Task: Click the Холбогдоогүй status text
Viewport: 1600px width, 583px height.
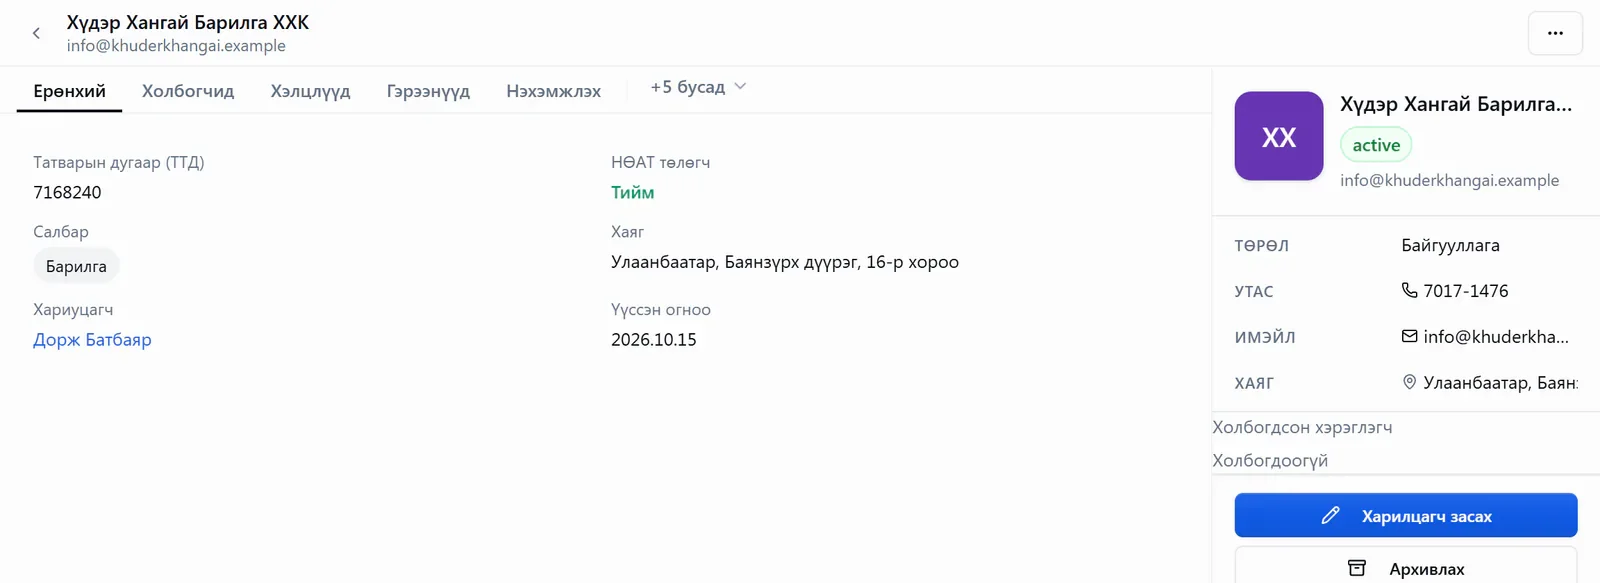Action: [1270, 460]
